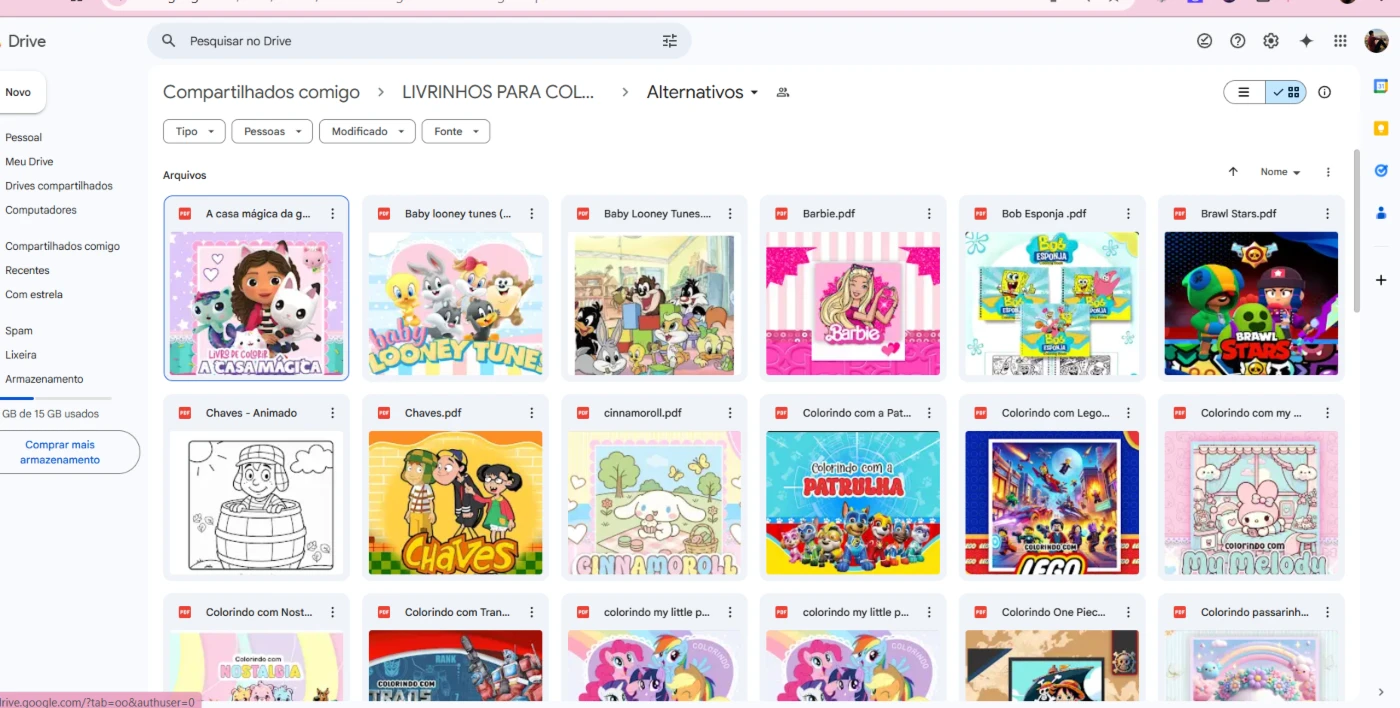Expand the Pessoas filter dropdown
Screen dimensions: 1400x708
(272, 131)
